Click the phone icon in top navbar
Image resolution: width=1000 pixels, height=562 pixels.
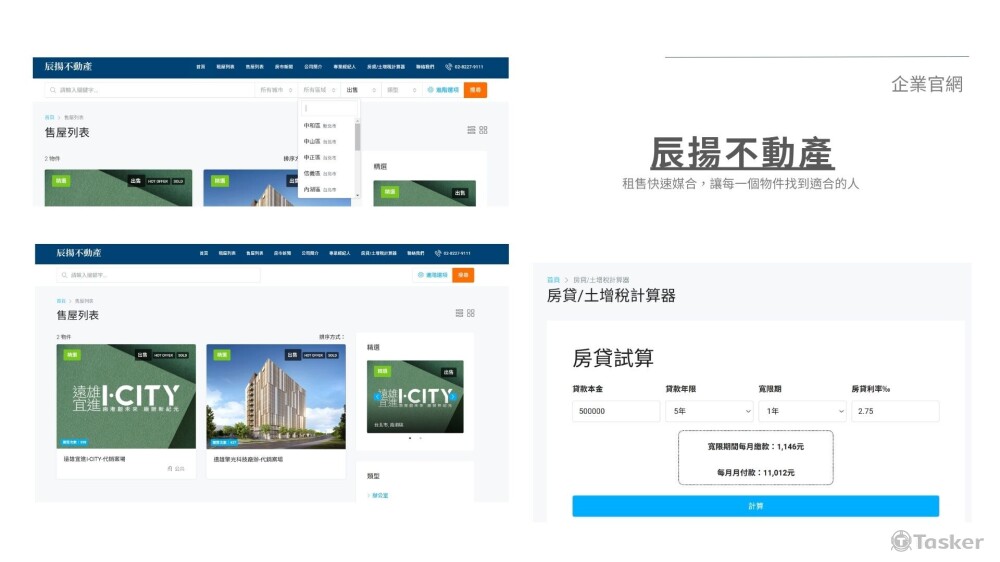point(449,67)
